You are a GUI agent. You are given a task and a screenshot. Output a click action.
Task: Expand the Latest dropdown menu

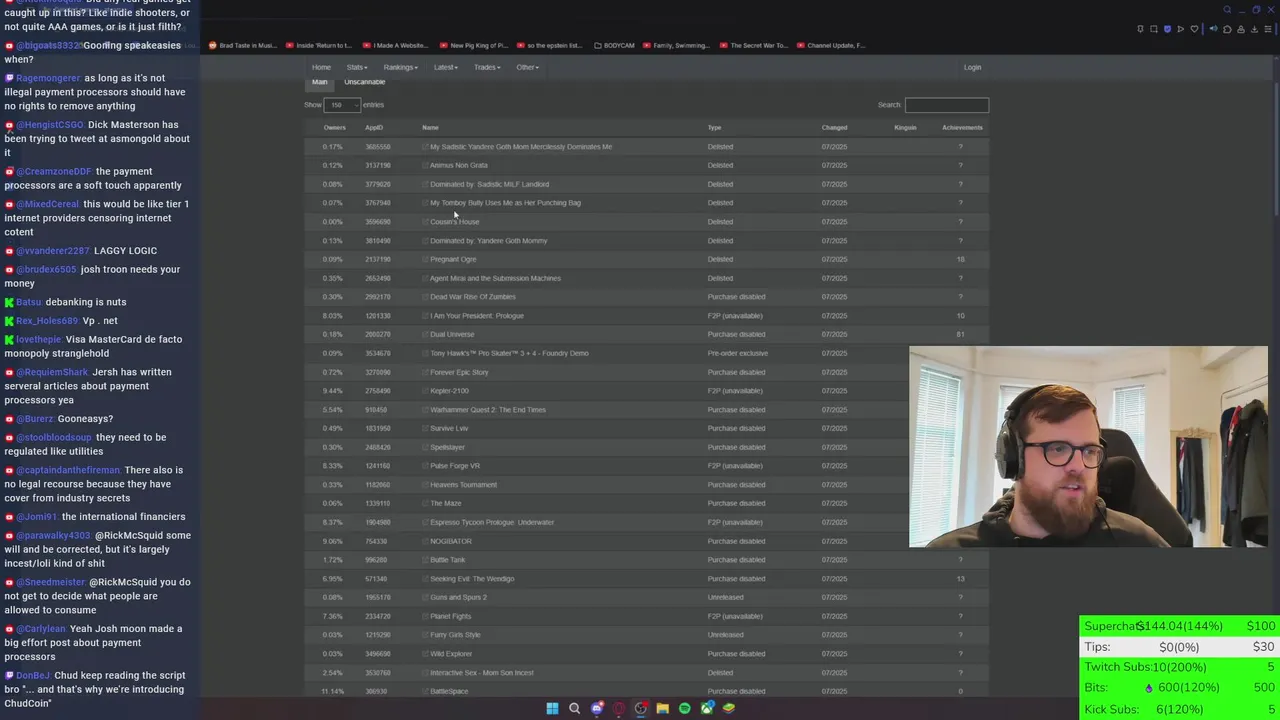[x=446, y=67]
